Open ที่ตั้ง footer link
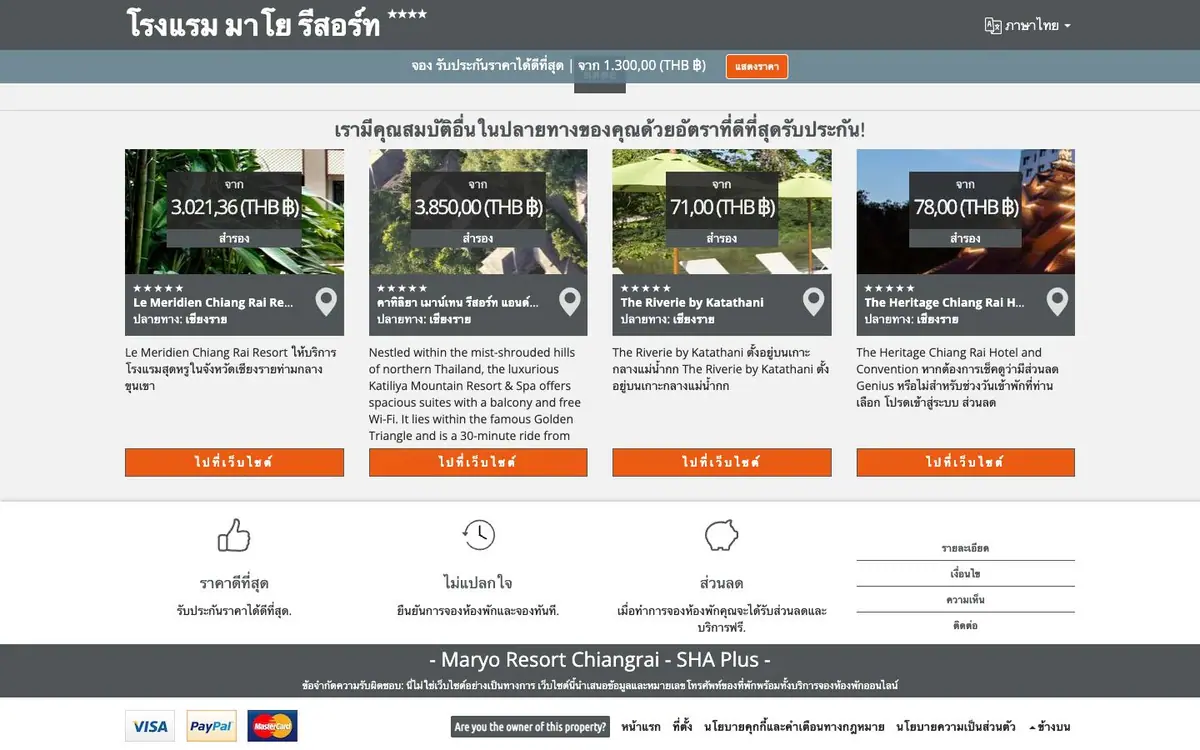This screenshot has width=1200, height=750. (x=682, y=727)
